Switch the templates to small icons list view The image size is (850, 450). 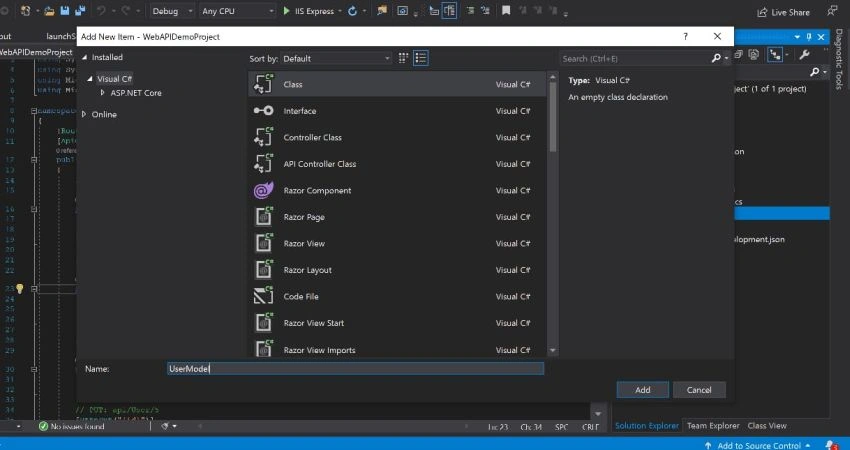pyautogui.click(x=421, y=58)
